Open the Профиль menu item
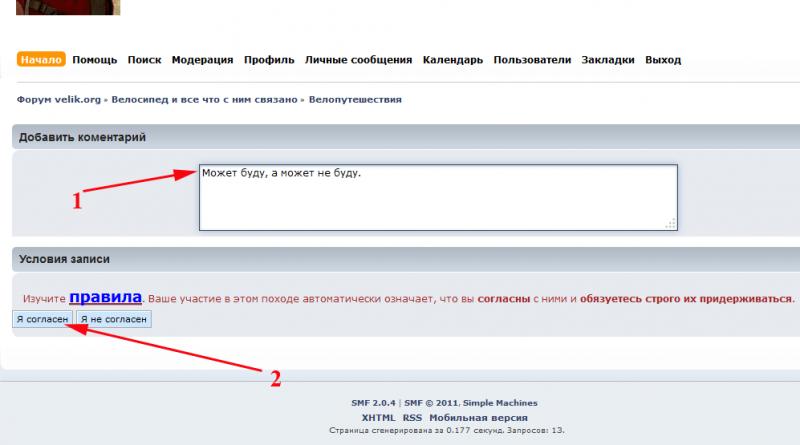 (x=268, y=60)
